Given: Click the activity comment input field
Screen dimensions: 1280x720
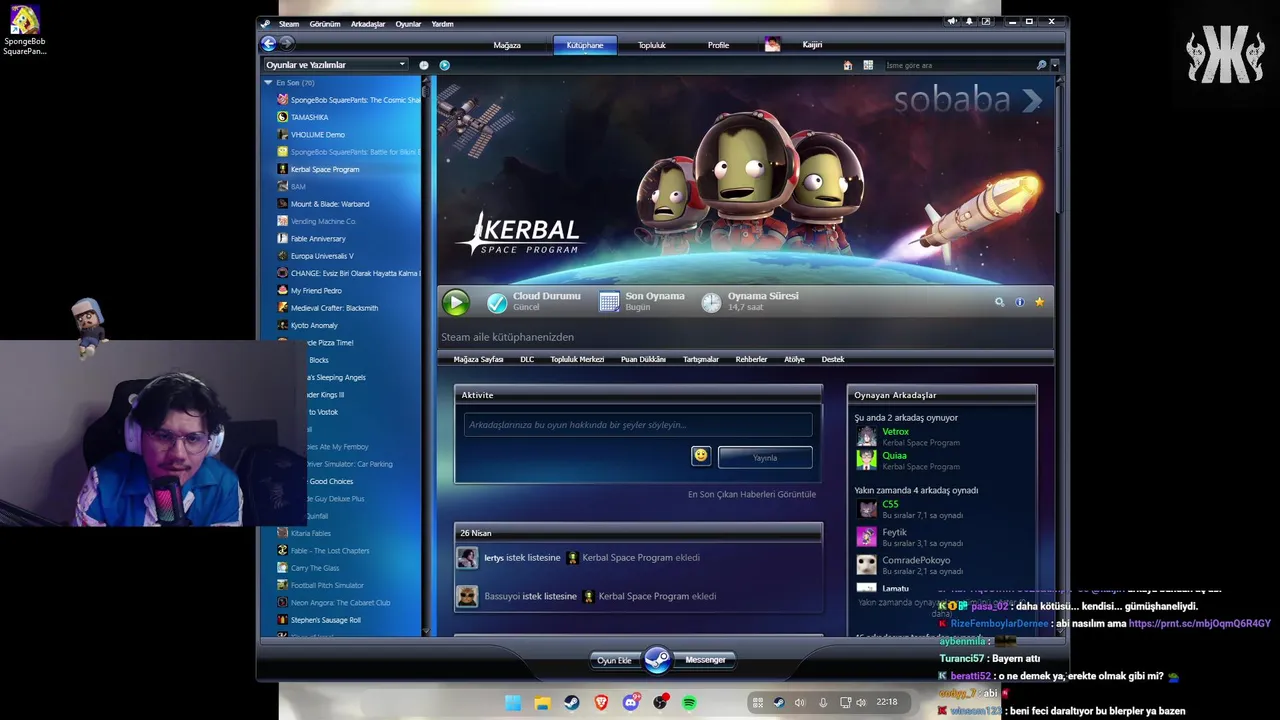Looking at the screenshot, I should coord(638,425).
